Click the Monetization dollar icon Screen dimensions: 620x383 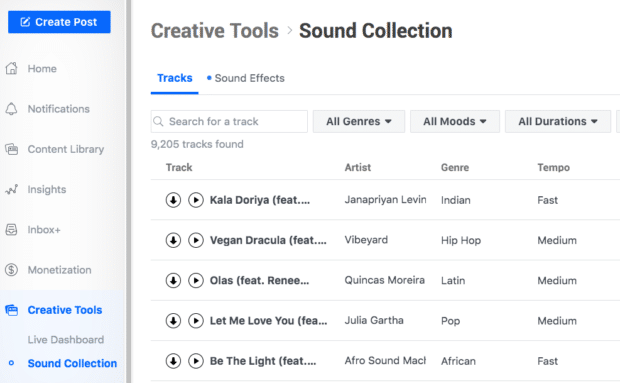[11, 270]
